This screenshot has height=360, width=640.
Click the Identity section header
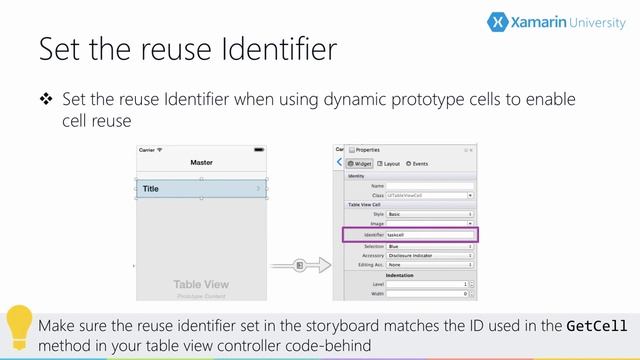coord(410,176)
